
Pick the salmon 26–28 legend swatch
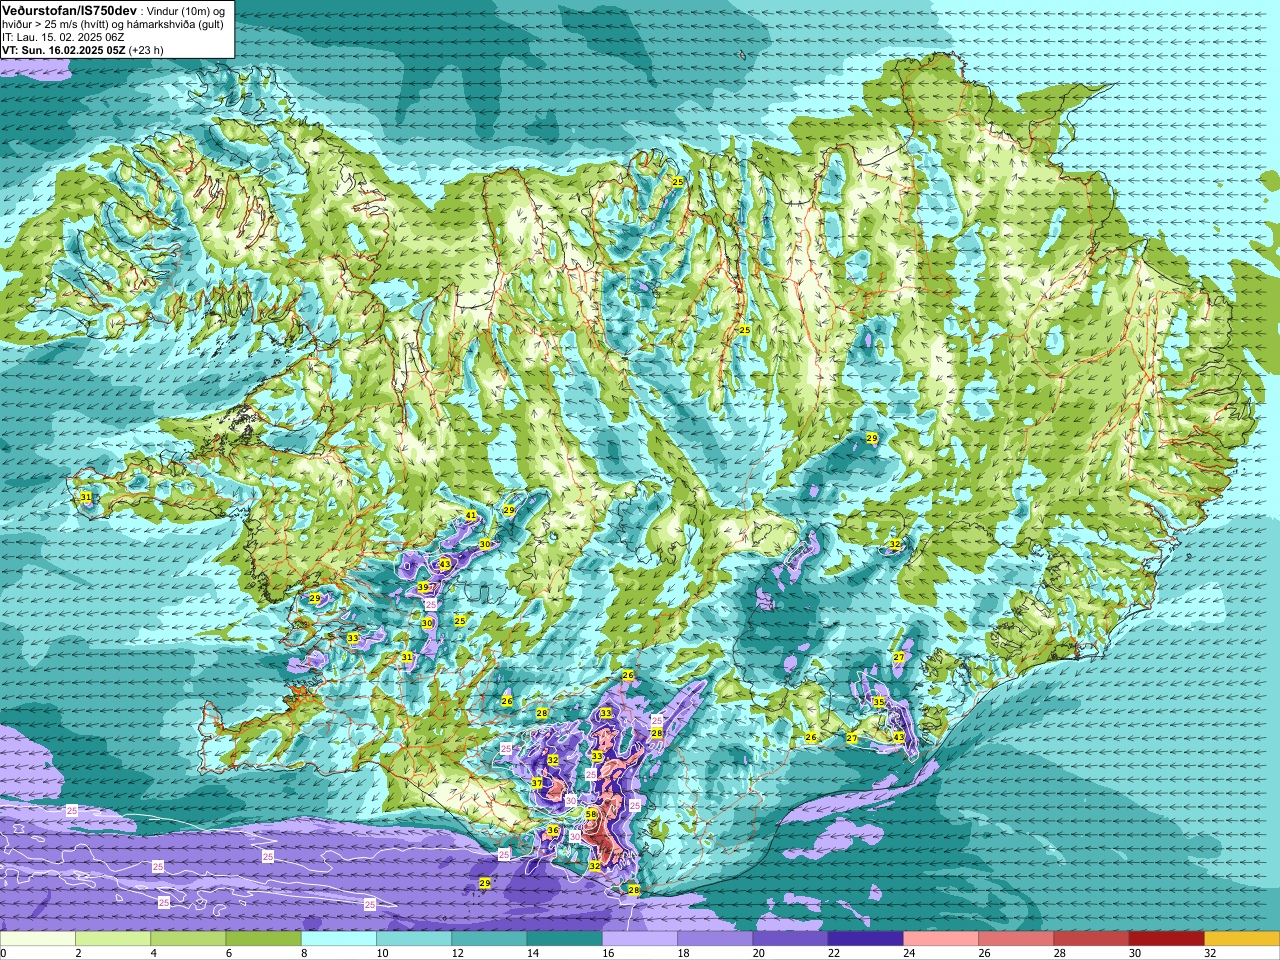pos(1016,939)
